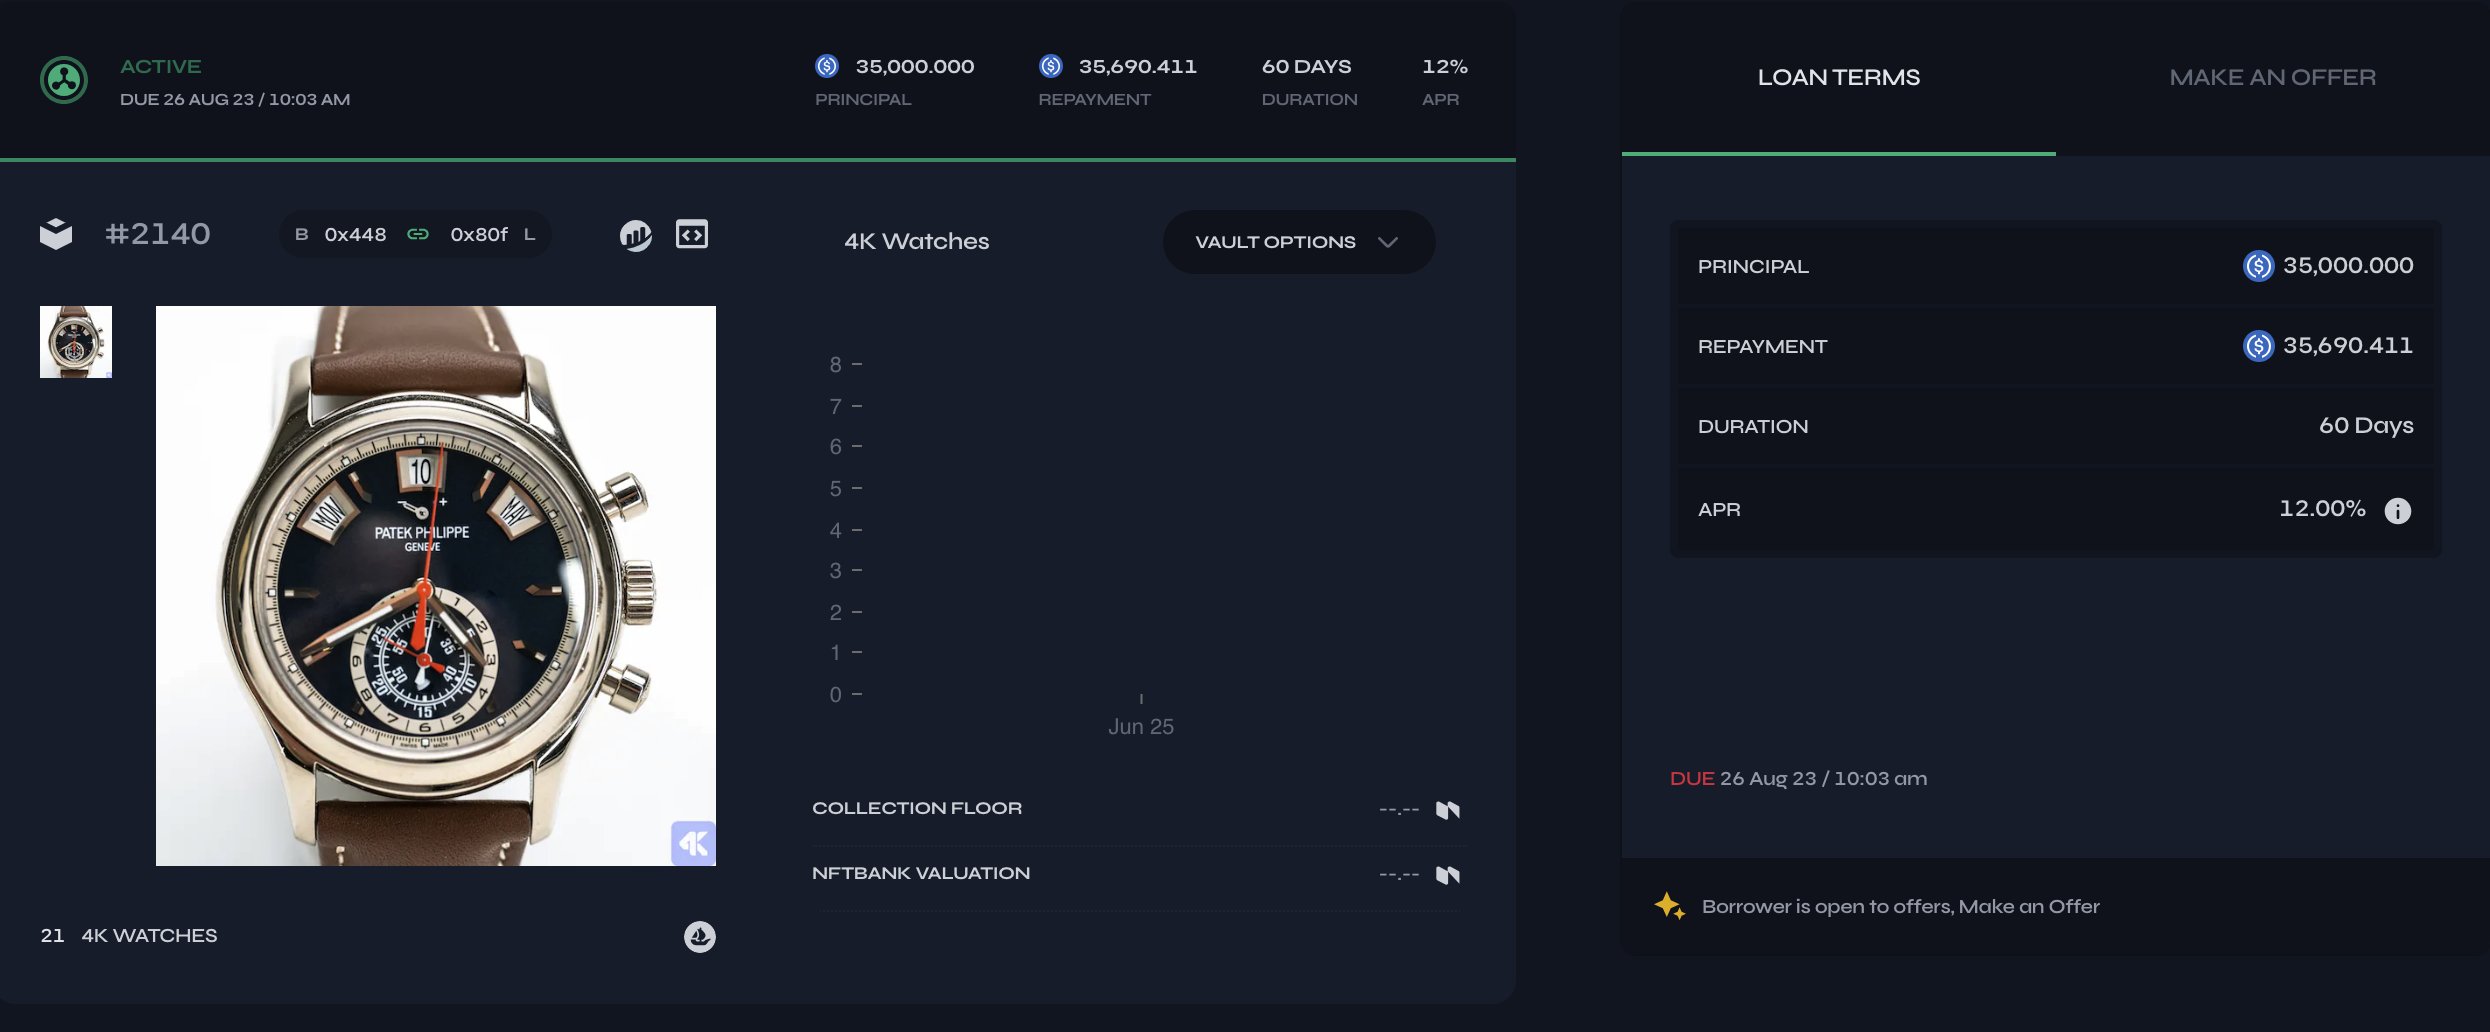Switch to the Loan Terms tab
The height and width of the screenshot is (1032, 2490).
1839,77
